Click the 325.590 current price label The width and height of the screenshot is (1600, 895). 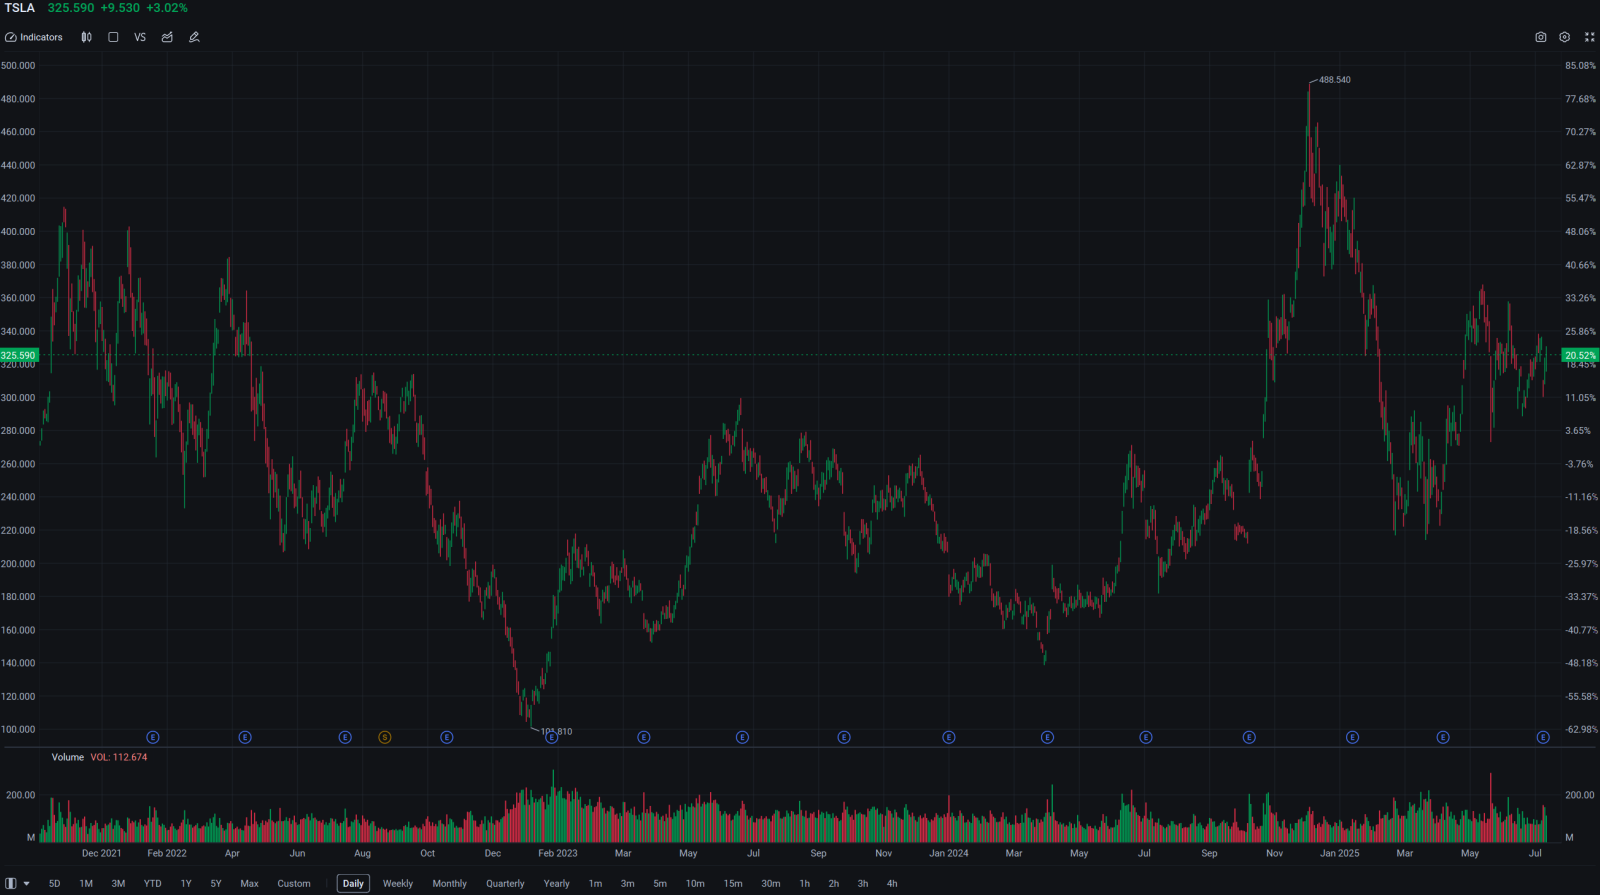click(x=19, y=355)
